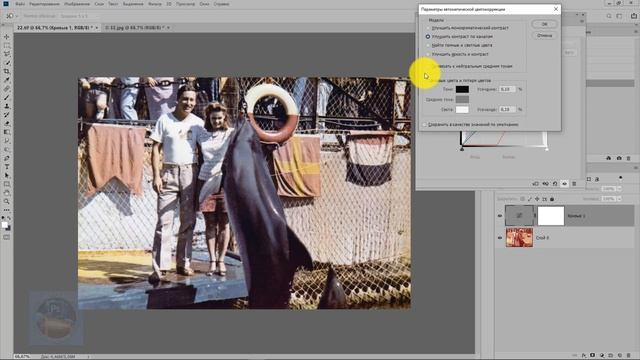The height and width of the screenshot is (360, 640).
Task: Add a layer mask from Layers footer
Action: pyautogui.click(x=593, y=356)
